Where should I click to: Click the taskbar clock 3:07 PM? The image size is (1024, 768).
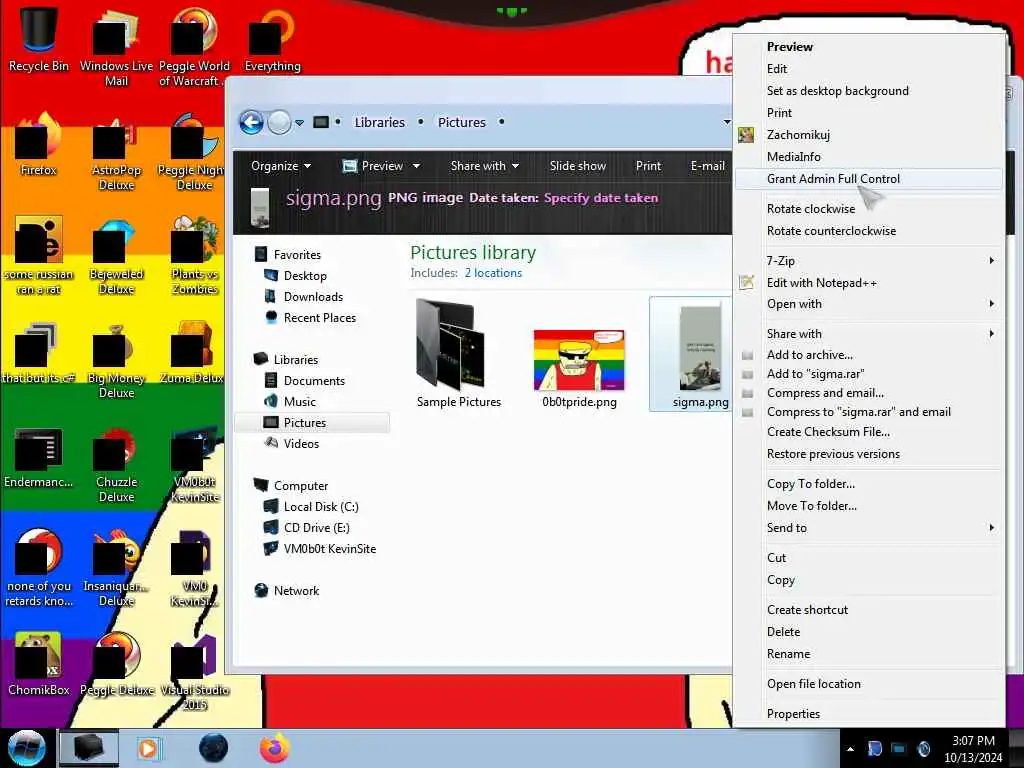pyautogui.click(x=973, y=741)
